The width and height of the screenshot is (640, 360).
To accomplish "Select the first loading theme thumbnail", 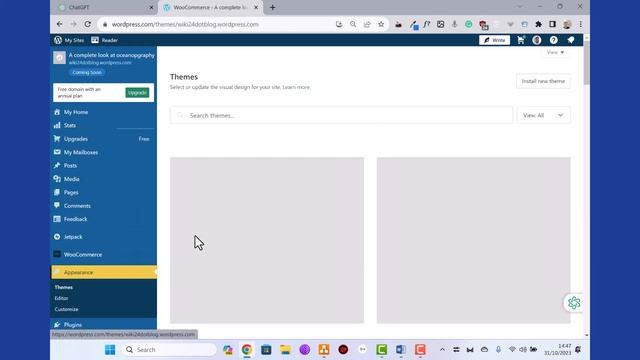I will [x=267, y=240].
